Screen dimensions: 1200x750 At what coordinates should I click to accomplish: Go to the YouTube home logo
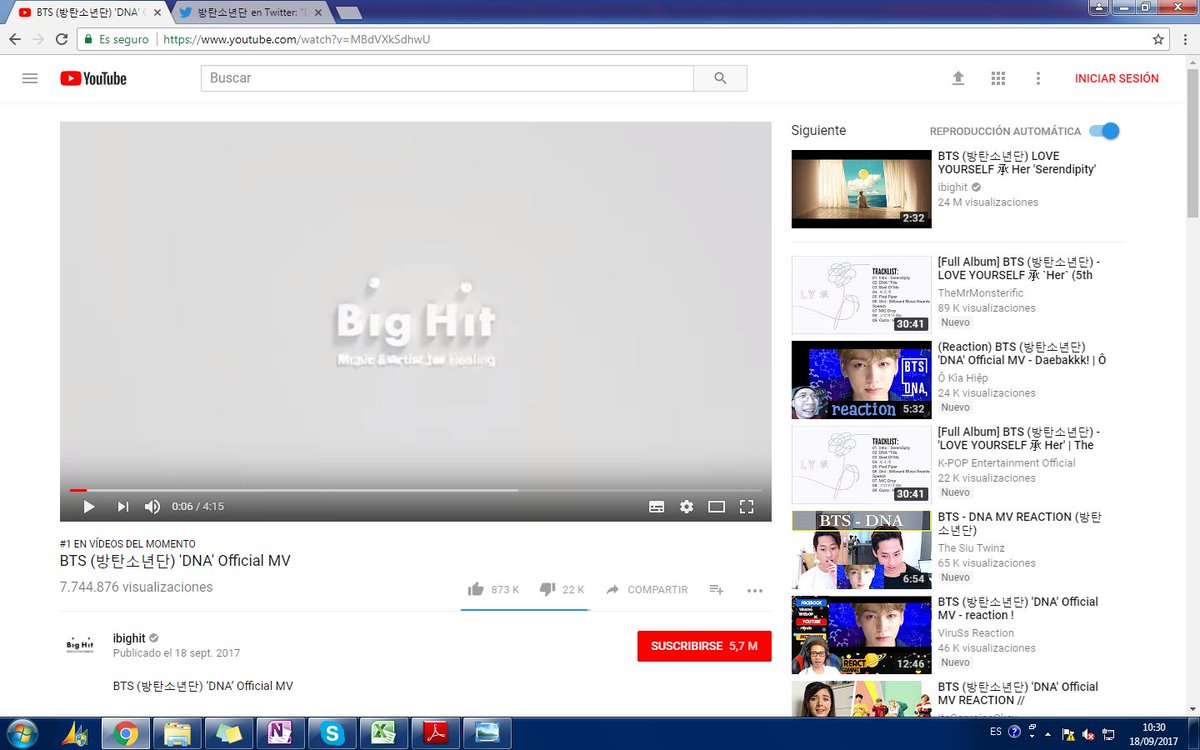(93, 78)
